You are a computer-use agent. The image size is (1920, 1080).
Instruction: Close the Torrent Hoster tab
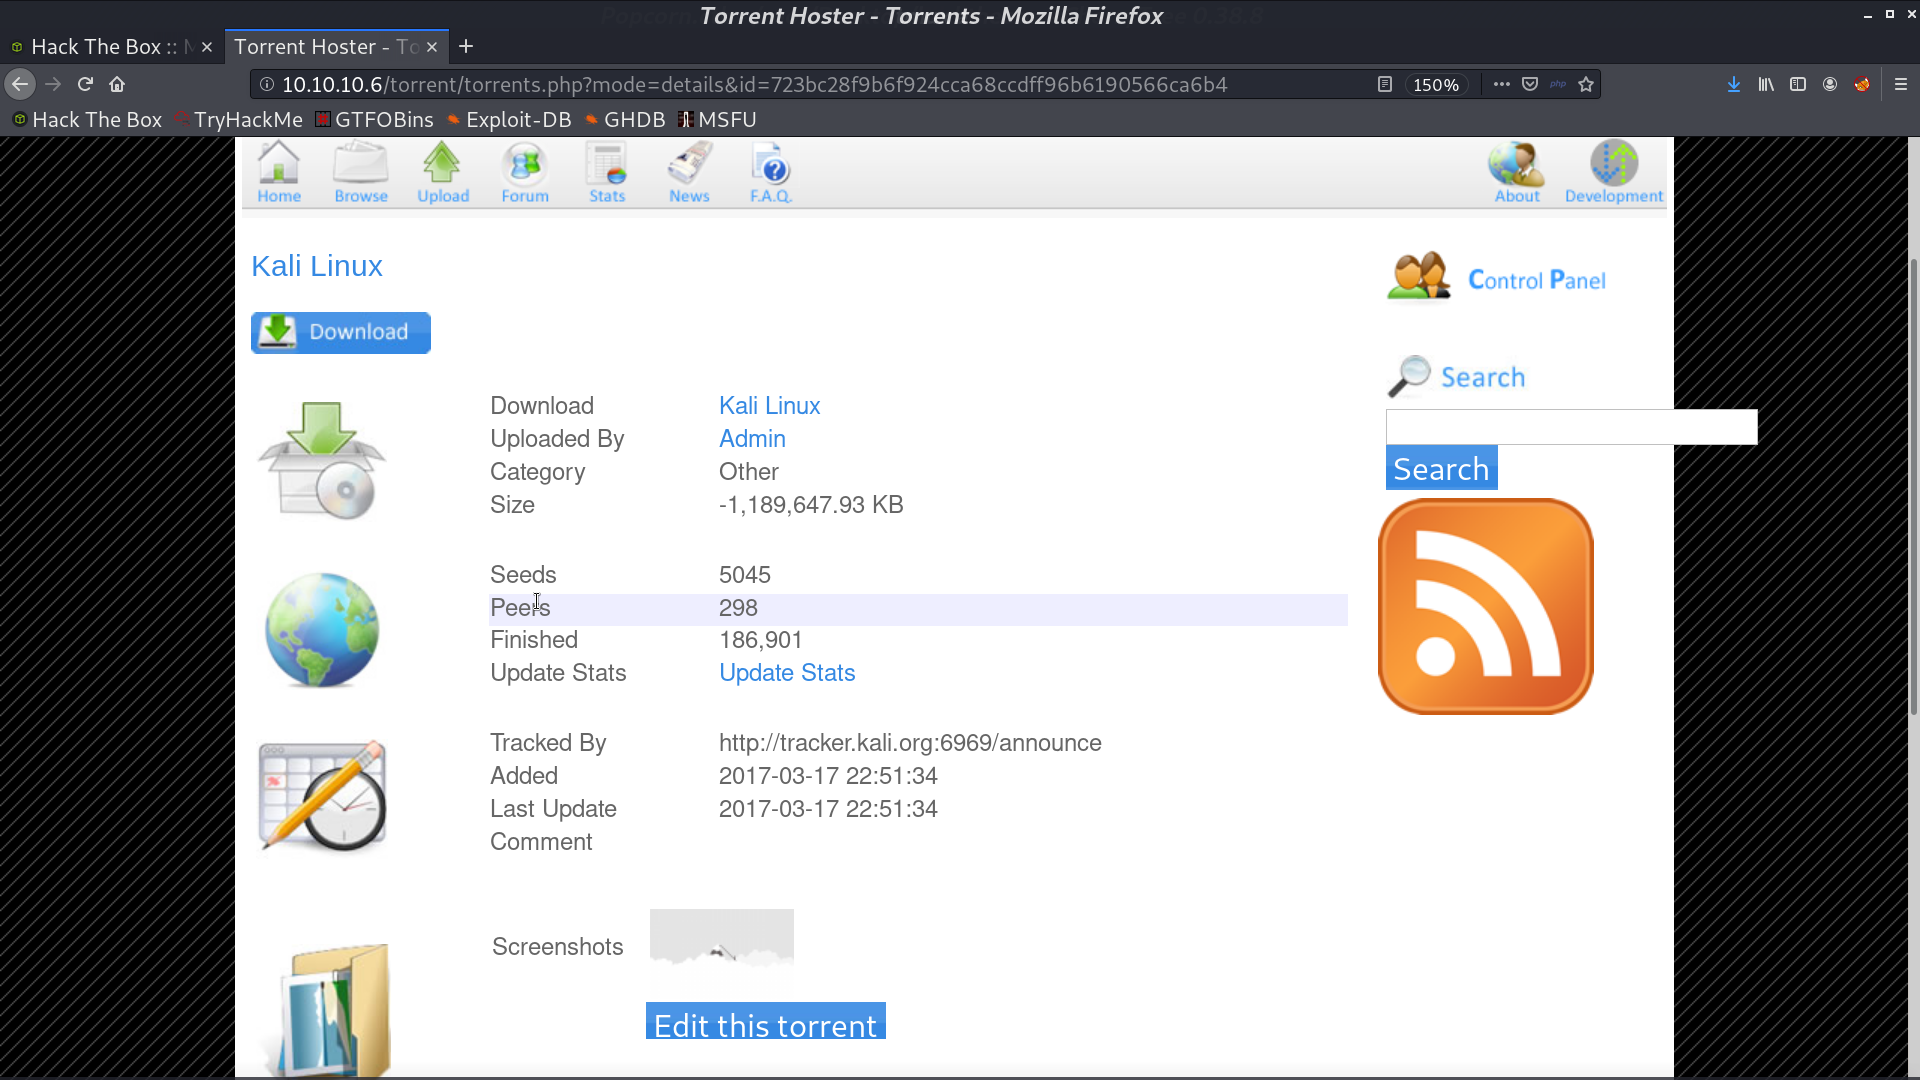432,47
